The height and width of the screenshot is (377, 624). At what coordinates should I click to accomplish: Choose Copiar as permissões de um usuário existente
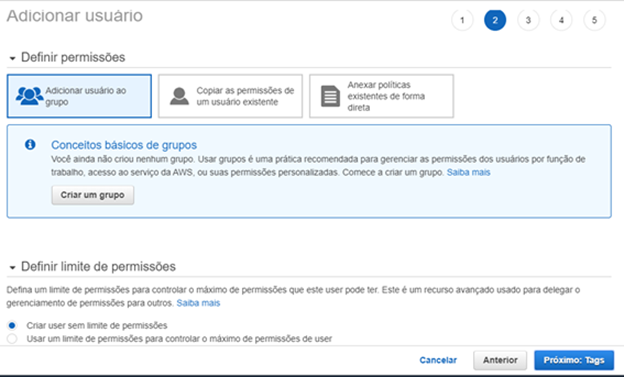[x=230, y=96]
